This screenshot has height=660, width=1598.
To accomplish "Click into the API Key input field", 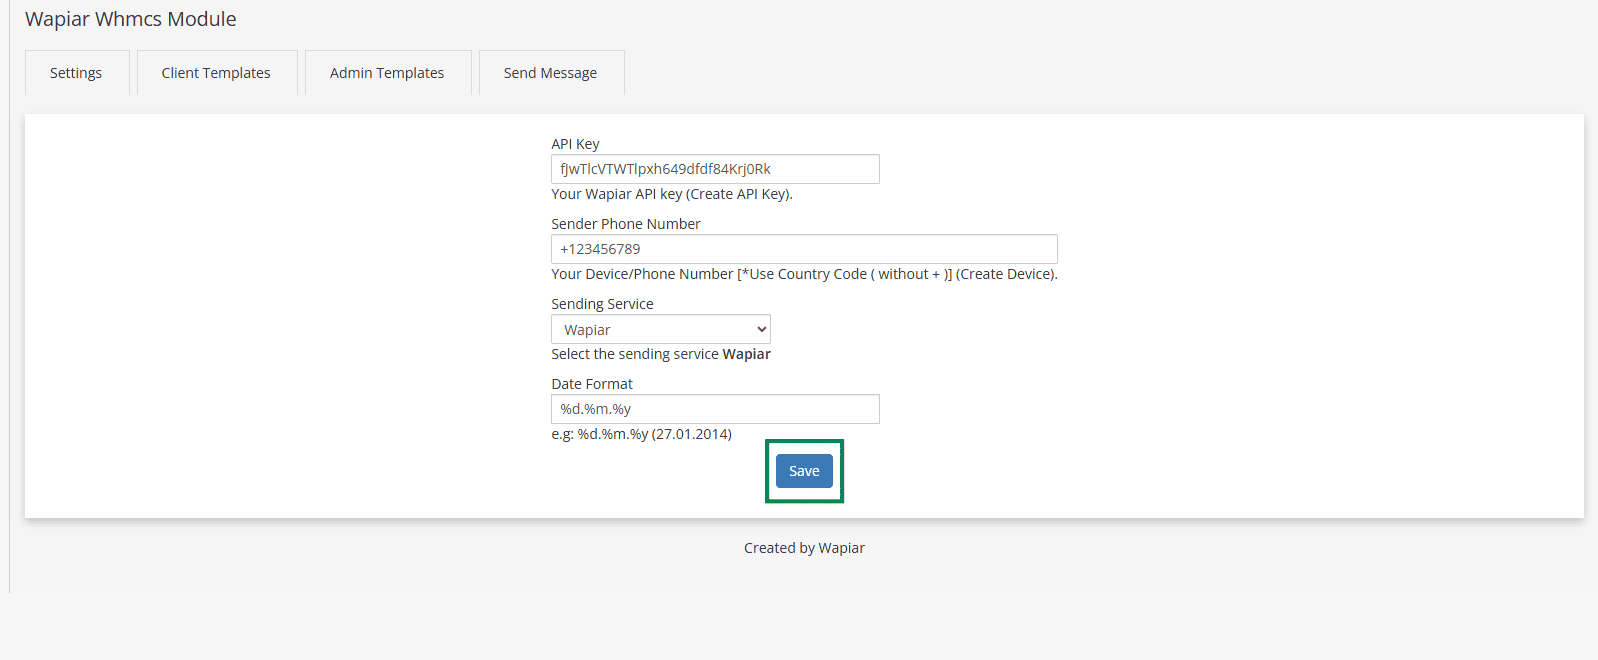I will pos(715,169).
